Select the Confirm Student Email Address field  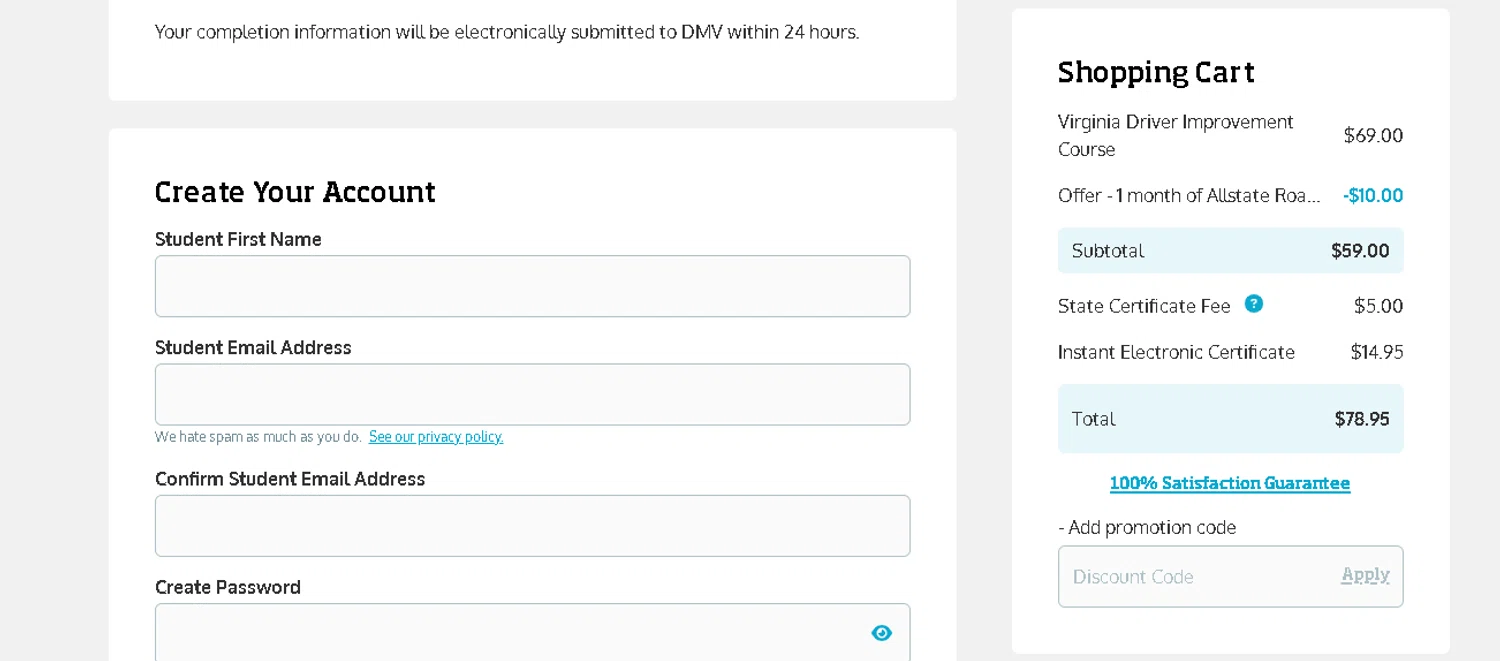532,526
